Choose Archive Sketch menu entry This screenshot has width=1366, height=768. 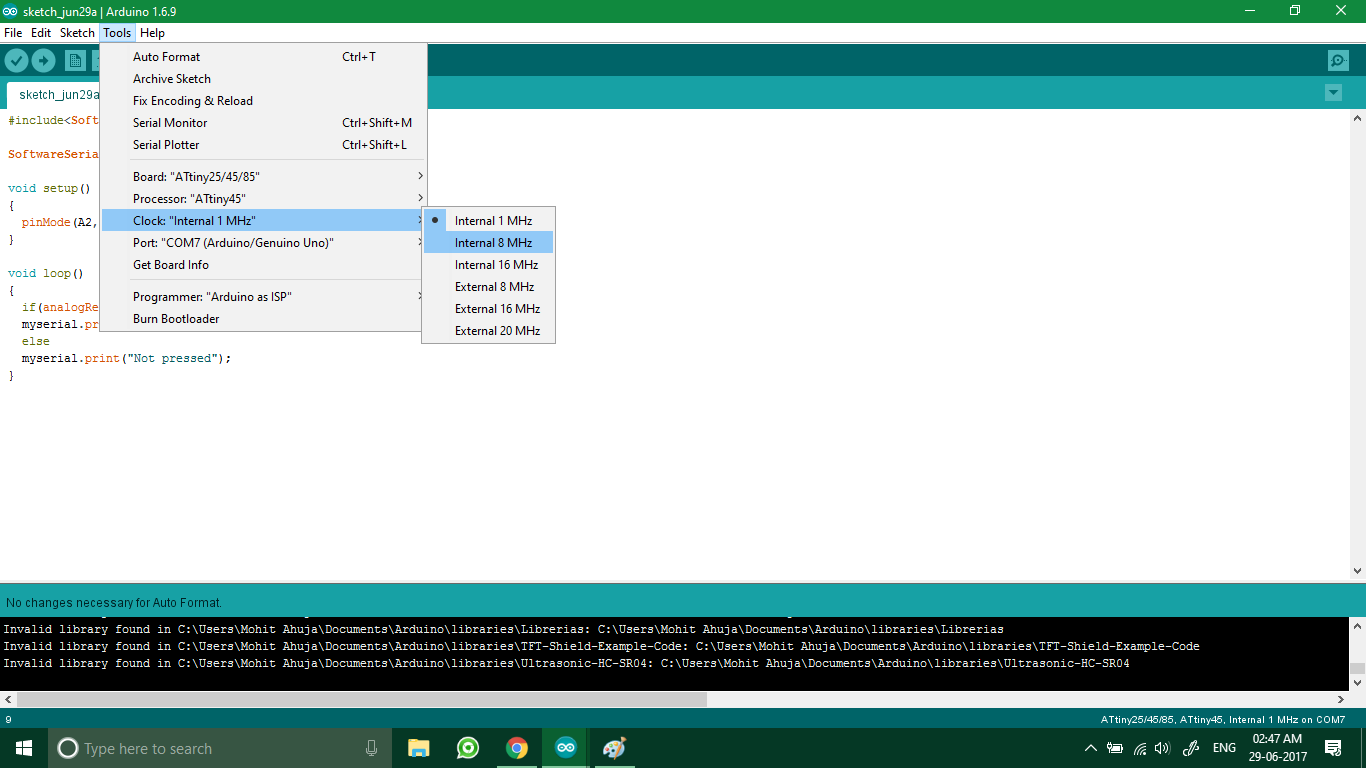pos(264,78)
